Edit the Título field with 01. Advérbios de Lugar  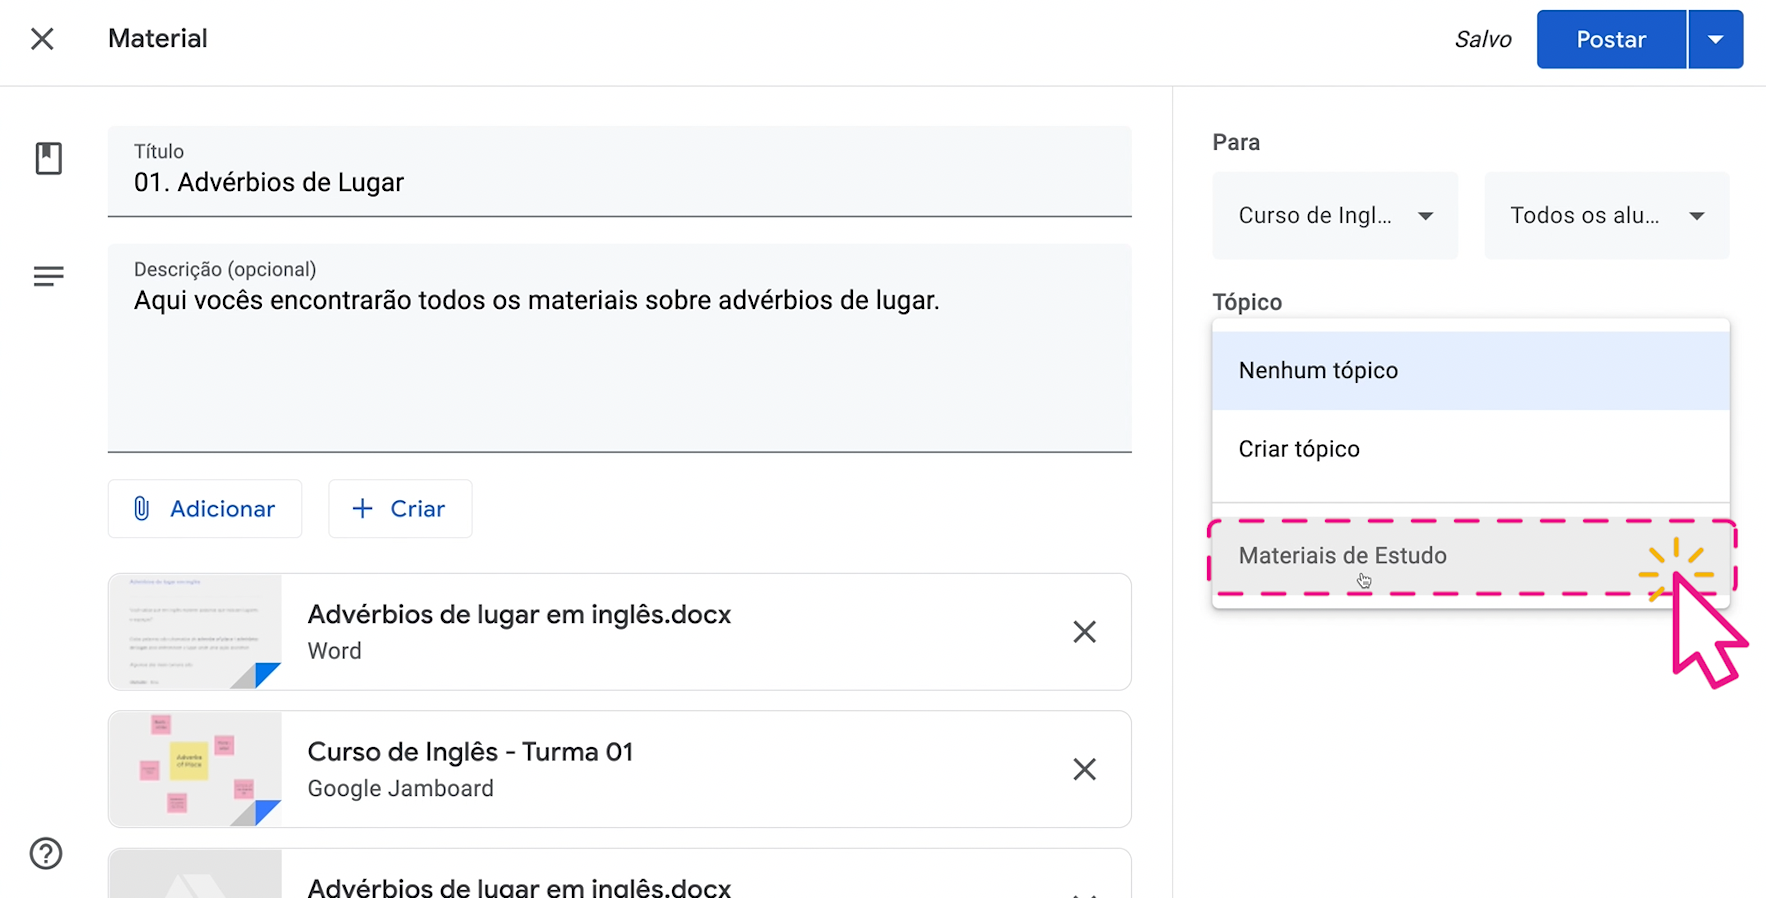pyautogui.click(x=620, y=171)
